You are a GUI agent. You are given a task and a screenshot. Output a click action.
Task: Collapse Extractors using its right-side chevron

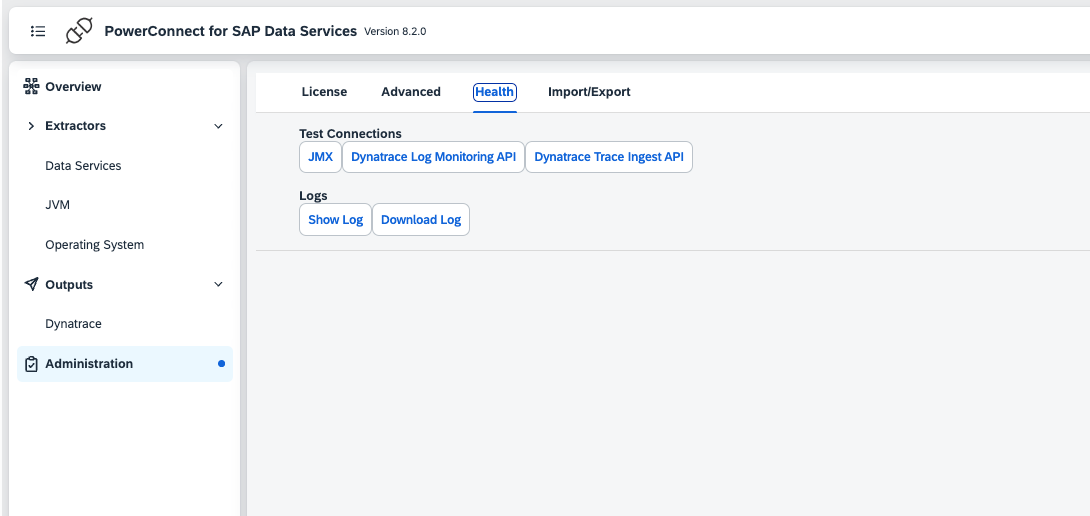219,126
